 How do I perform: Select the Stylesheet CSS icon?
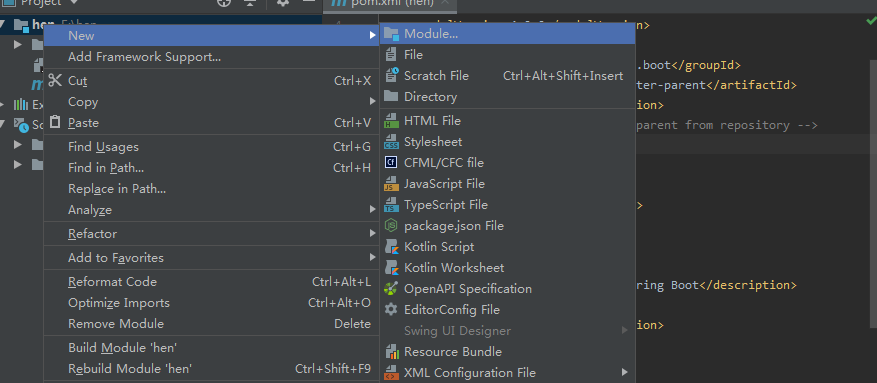(x=392, y=142)
